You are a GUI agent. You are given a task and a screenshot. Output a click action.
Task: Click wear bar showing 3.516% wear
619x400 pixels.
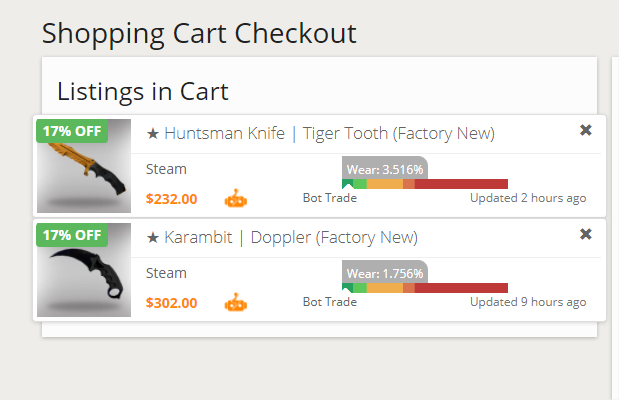(x=425, y=184)
